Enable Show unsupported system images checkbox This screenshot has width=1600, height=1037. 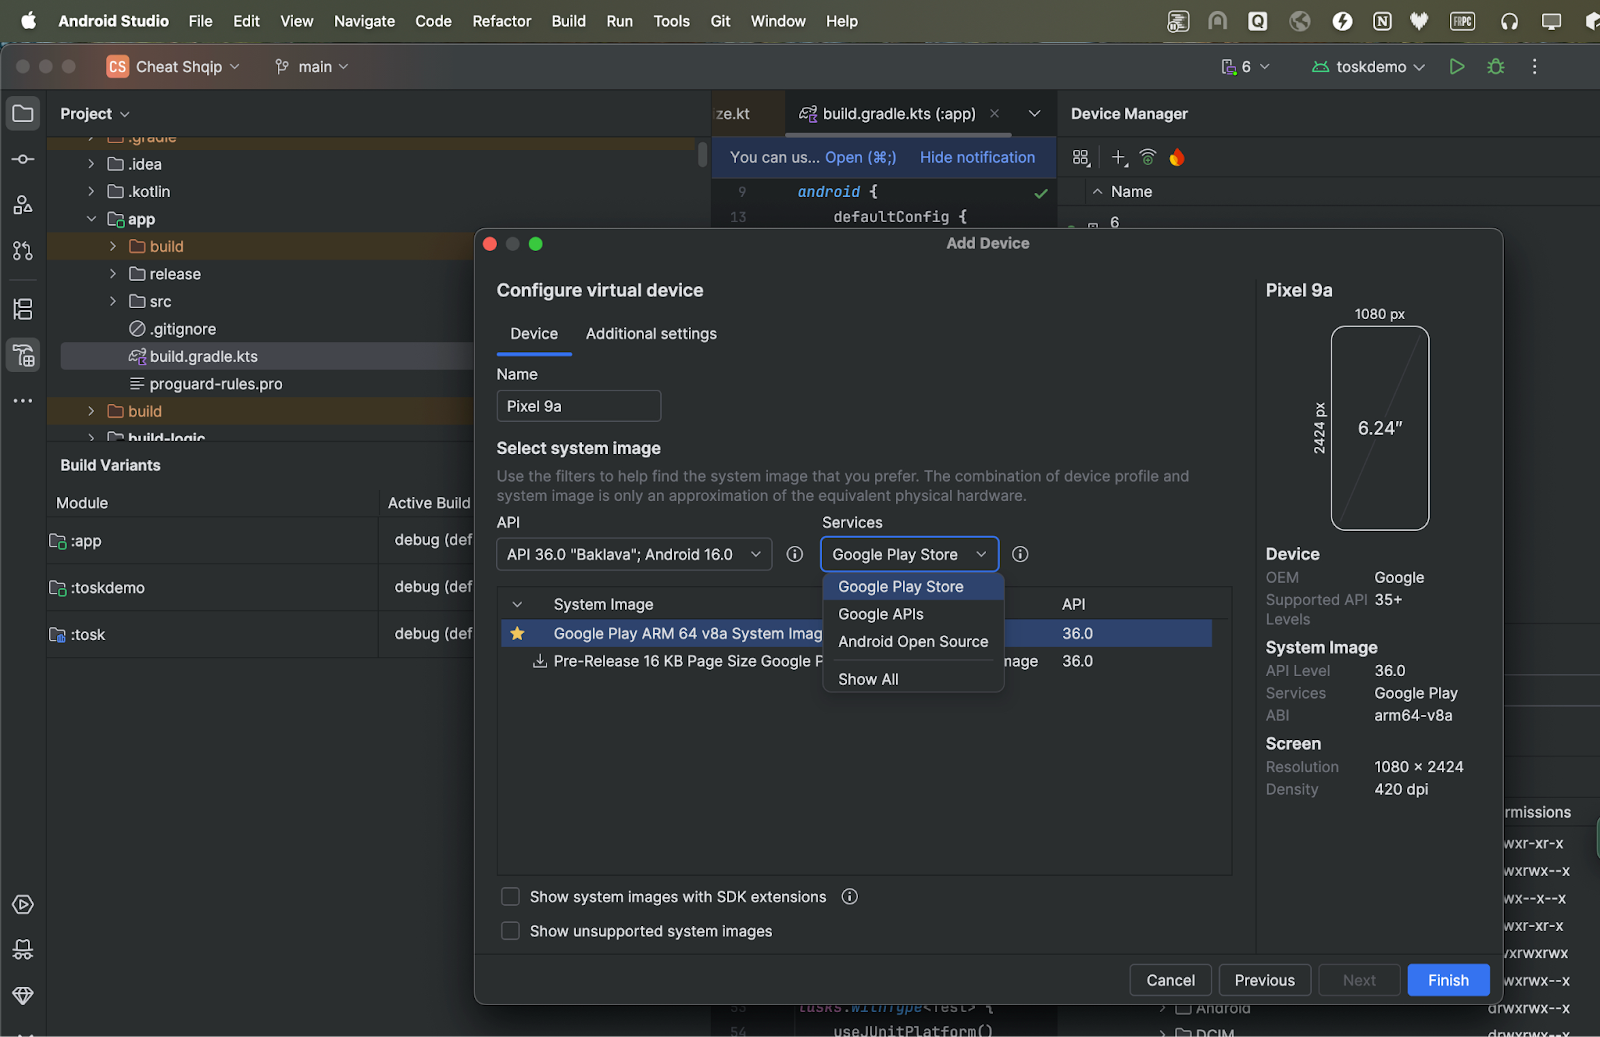[x=510, y=931]
